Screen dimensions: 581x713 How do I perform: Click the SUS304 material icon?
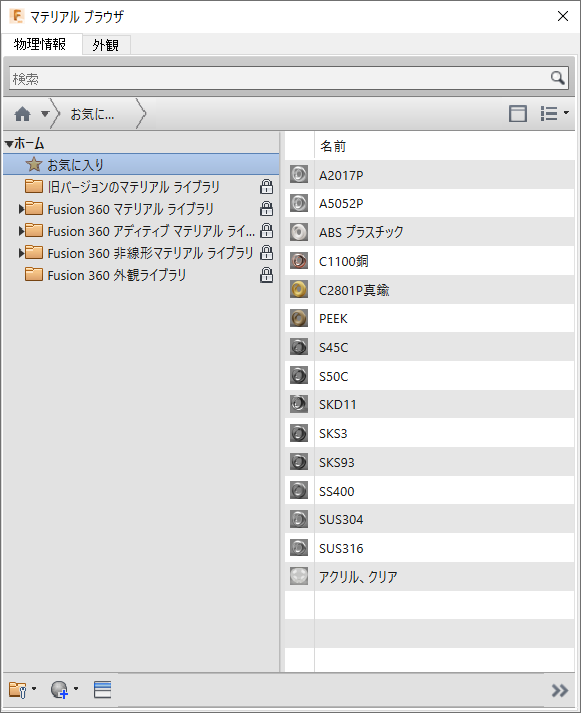tap(299, 519)
